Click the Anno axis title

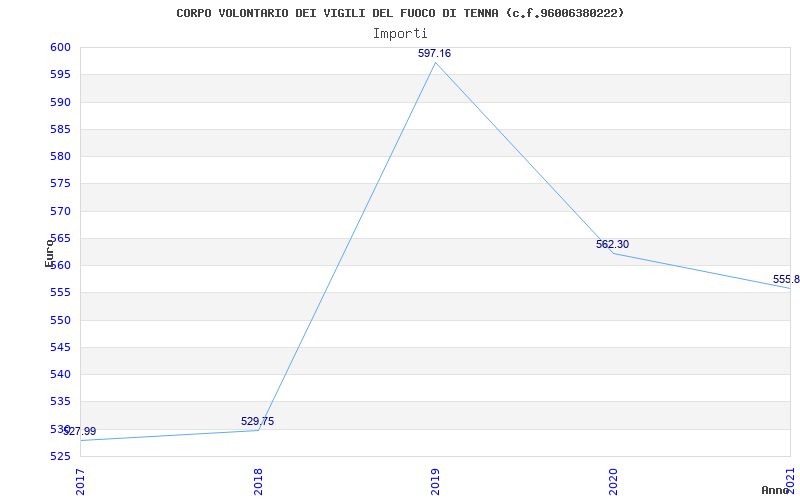pos(776,490)
